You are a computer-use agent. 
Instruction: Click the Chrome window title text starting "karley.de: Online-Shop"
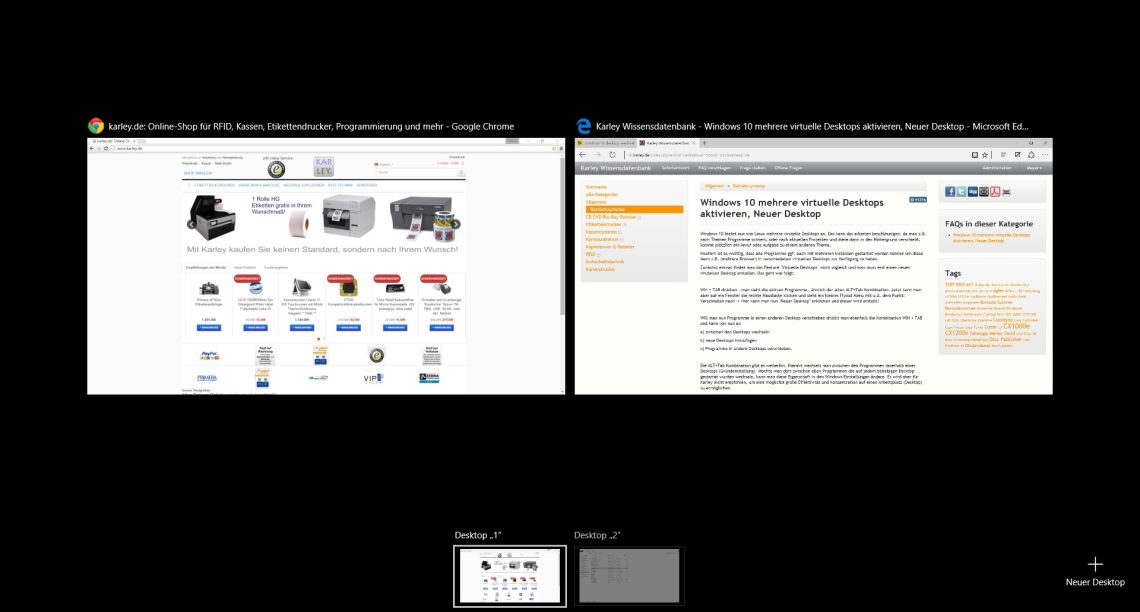pyautogui.click(x=311, y=126)
